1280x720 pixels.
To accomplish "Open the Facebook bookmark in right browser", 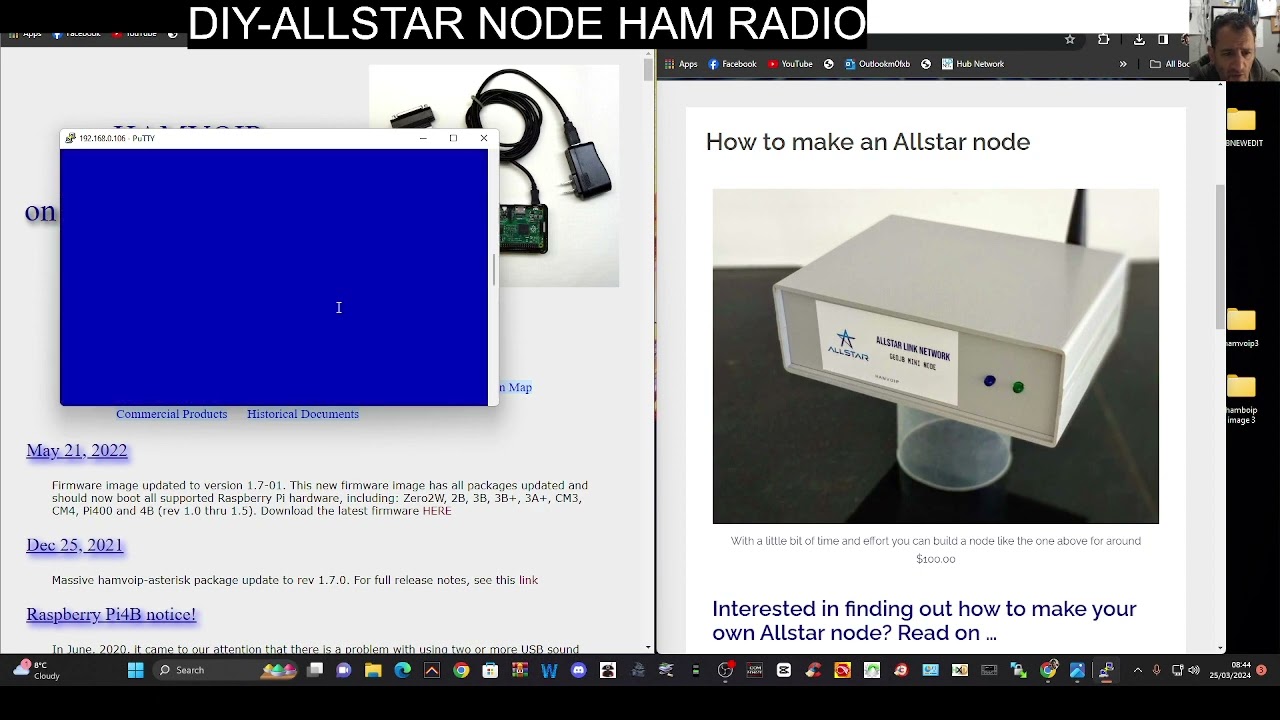I will [732, 64].
